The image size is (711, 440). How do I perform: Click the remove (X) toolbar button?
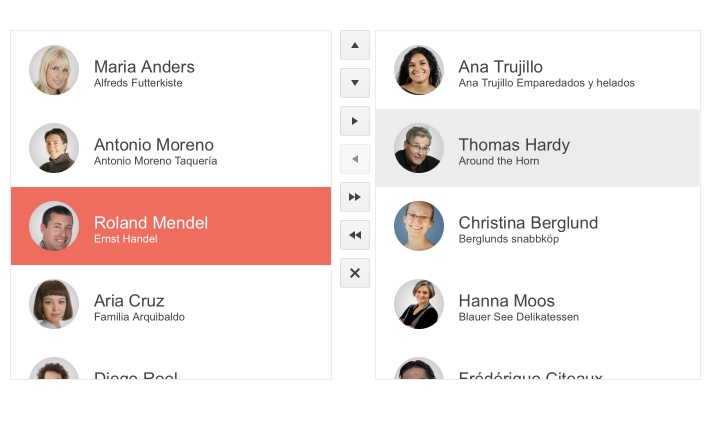click(x=355, y=273)
